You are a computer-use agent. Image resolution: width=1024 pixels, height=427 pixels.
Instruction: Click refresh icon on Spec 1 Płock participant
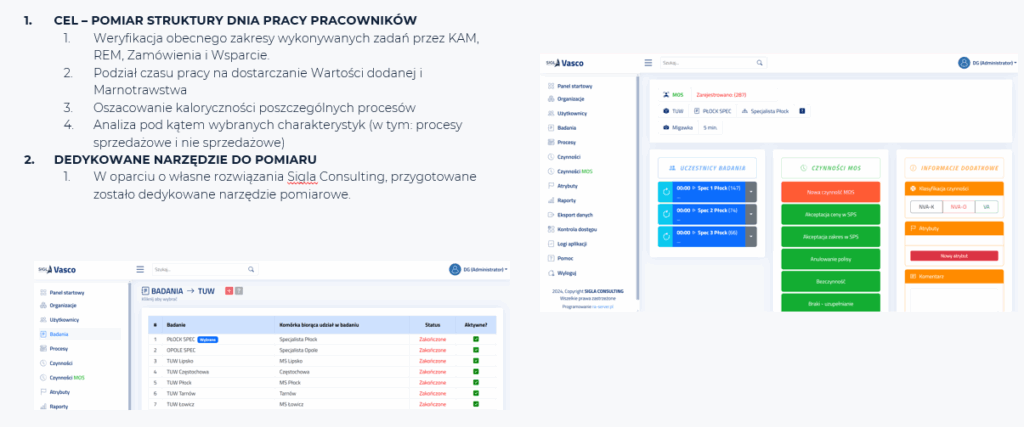tap(667, 189)
